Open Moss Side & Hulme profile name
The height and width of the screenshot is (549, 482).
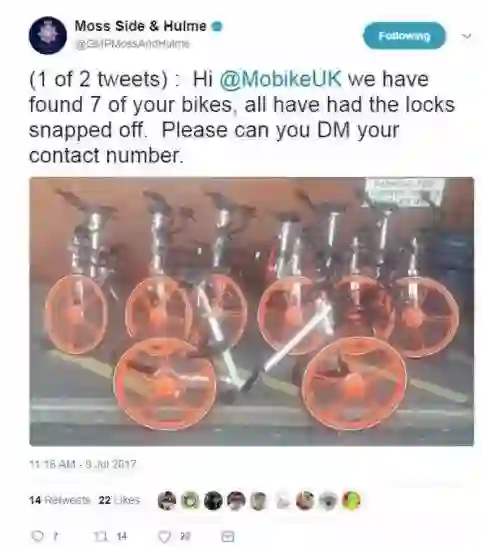tap(140, 26)
